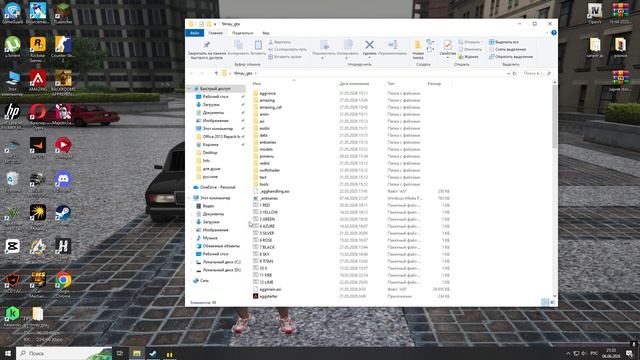Viewport: 640px width, 360px height.
Task: Select the AMAZING desktop shortcut
Action: (x=38, y=80)
